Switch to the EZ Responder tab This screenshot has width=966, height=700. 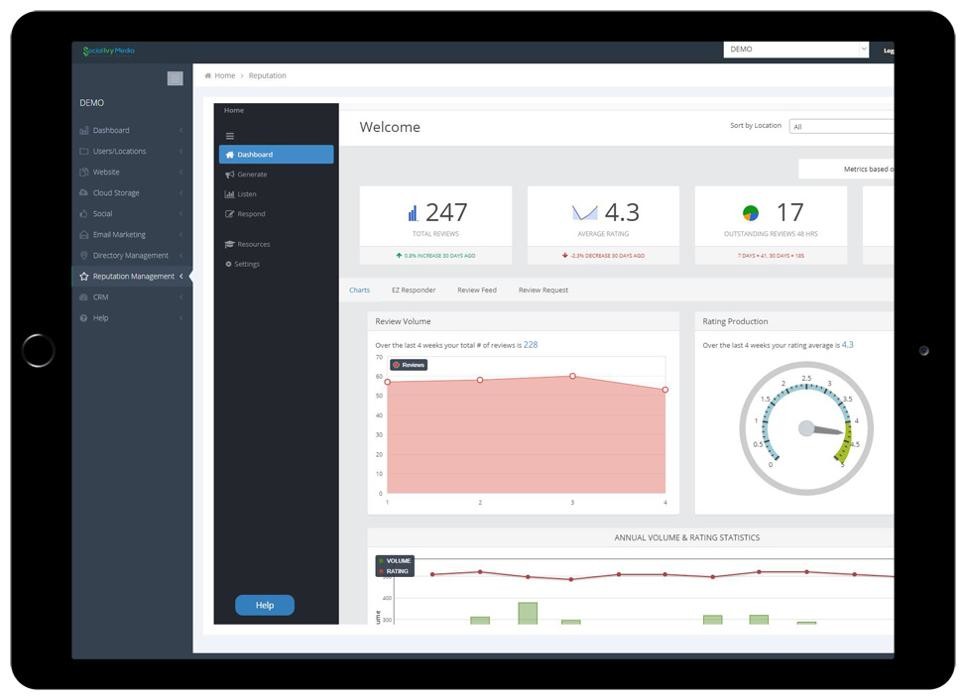413,290
